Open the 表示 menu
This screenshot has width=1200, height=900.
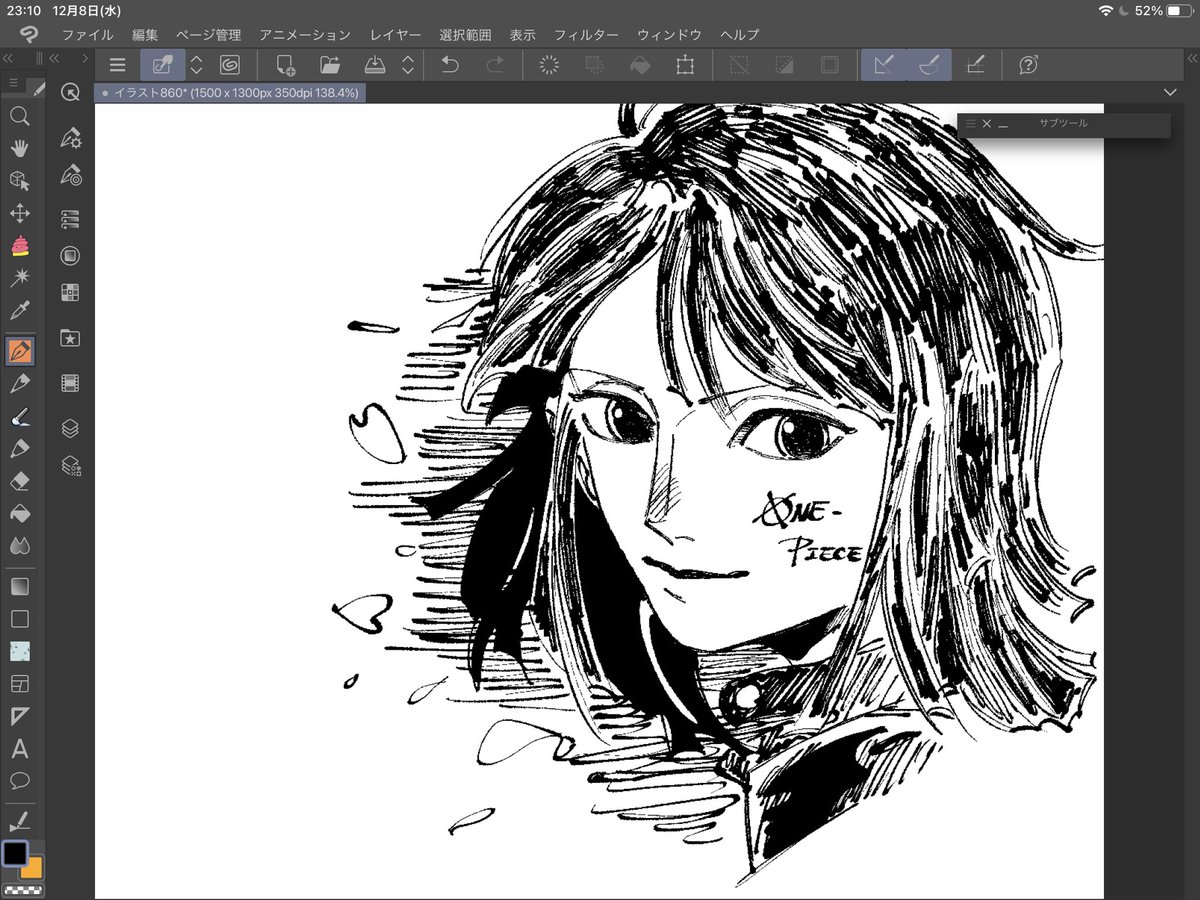pyautogui.click(x=522, y=35)
